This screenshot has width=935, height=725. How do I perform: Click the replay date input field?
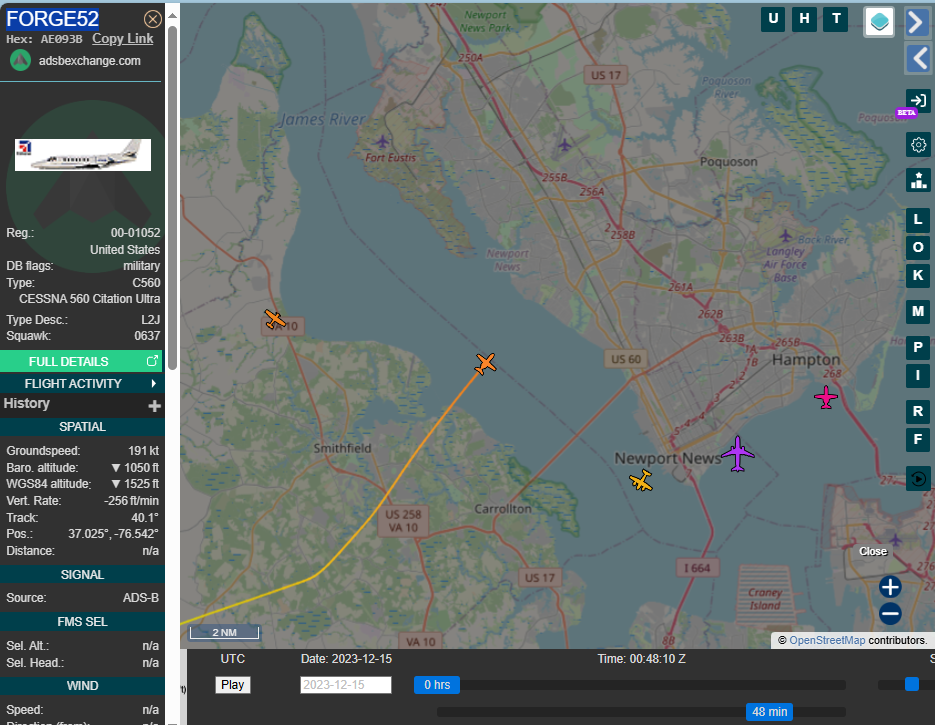346,685
